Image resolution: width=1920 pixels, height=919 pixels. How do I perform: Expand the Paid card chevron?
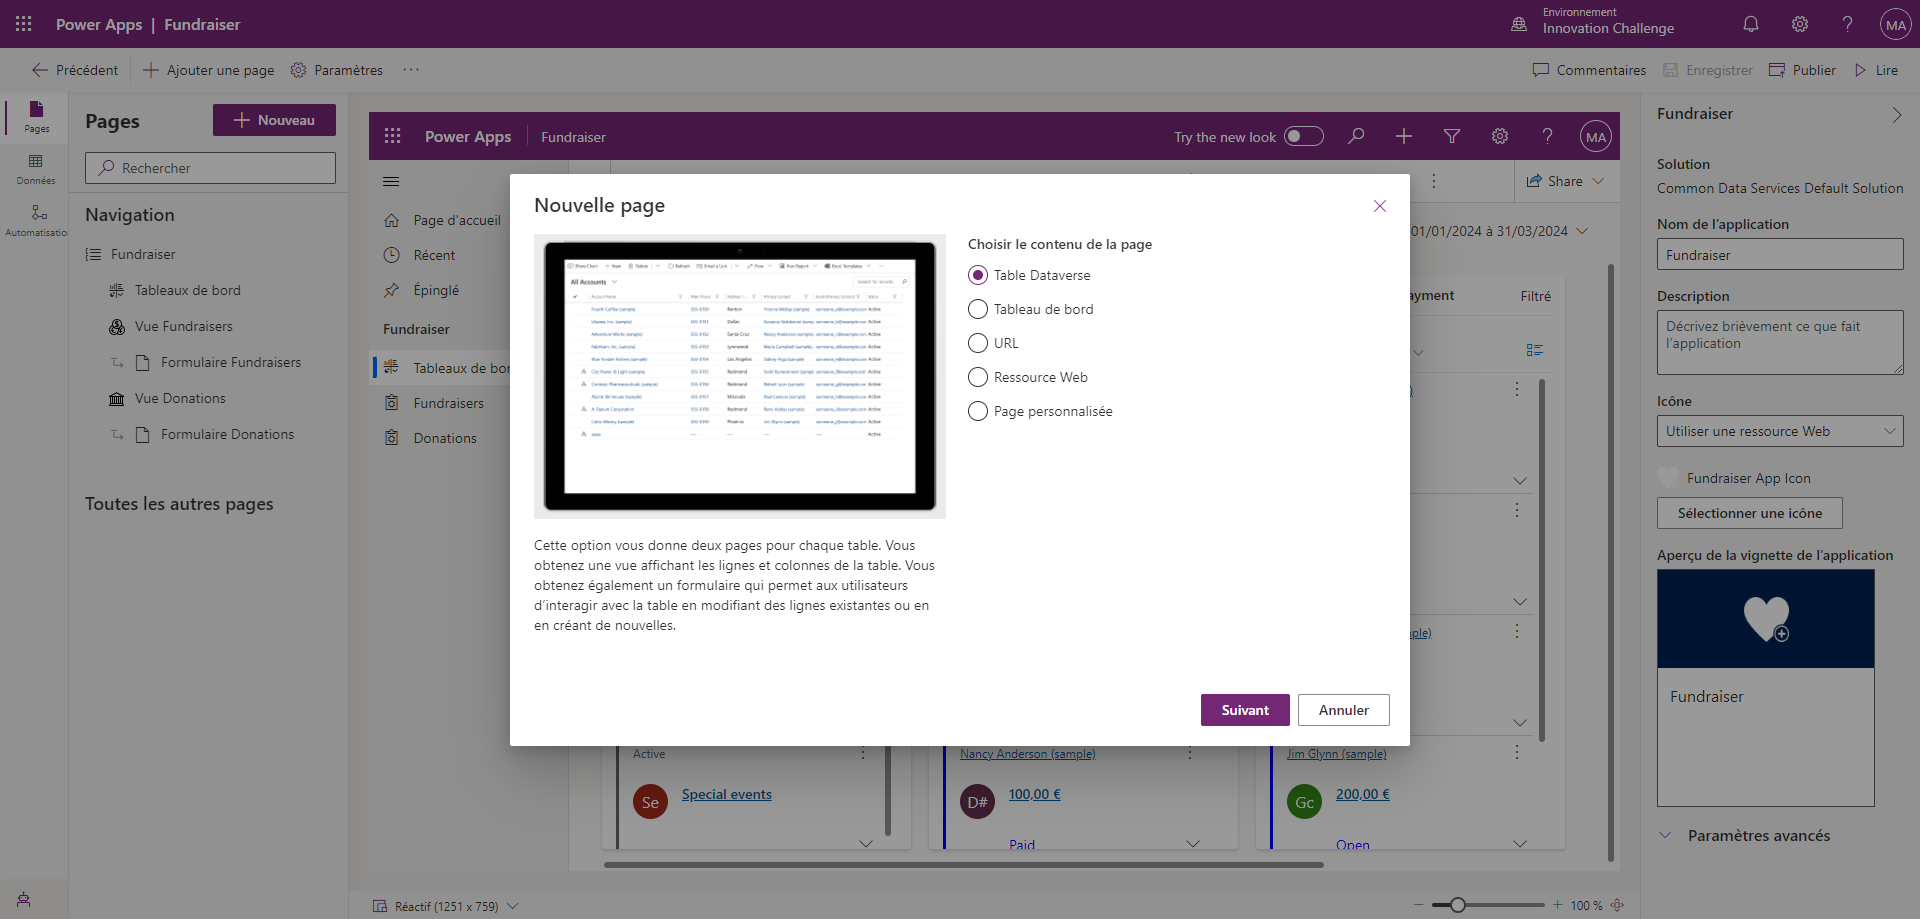click(x=1193, y=844)
